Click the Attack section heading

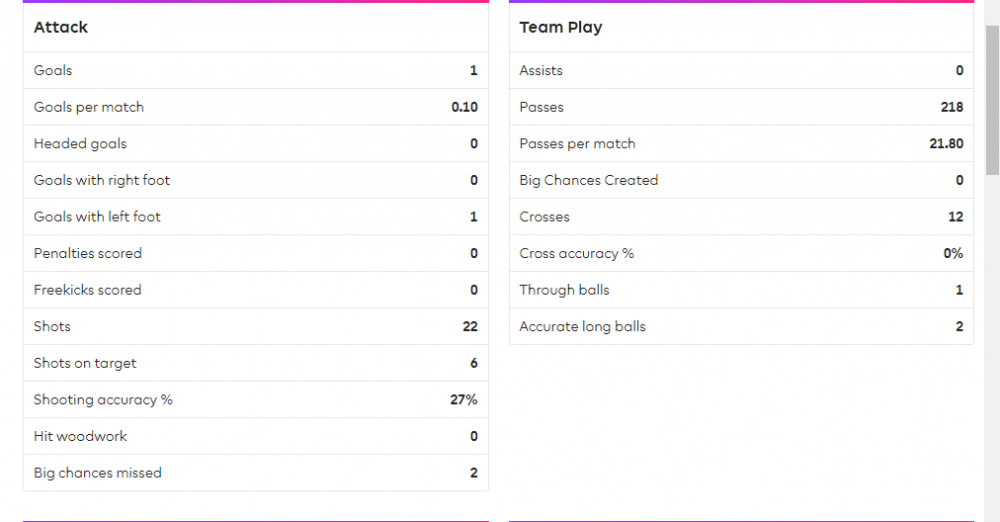(x=61, y=28)
